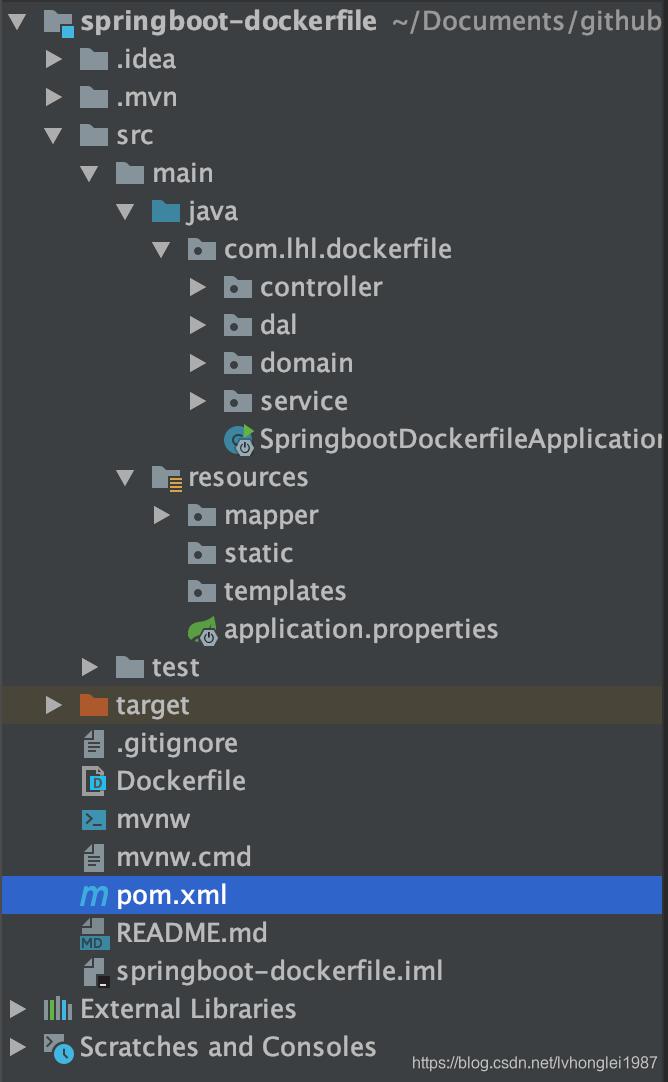
Task: Click the resources folder icon
Action: (165, 477)
